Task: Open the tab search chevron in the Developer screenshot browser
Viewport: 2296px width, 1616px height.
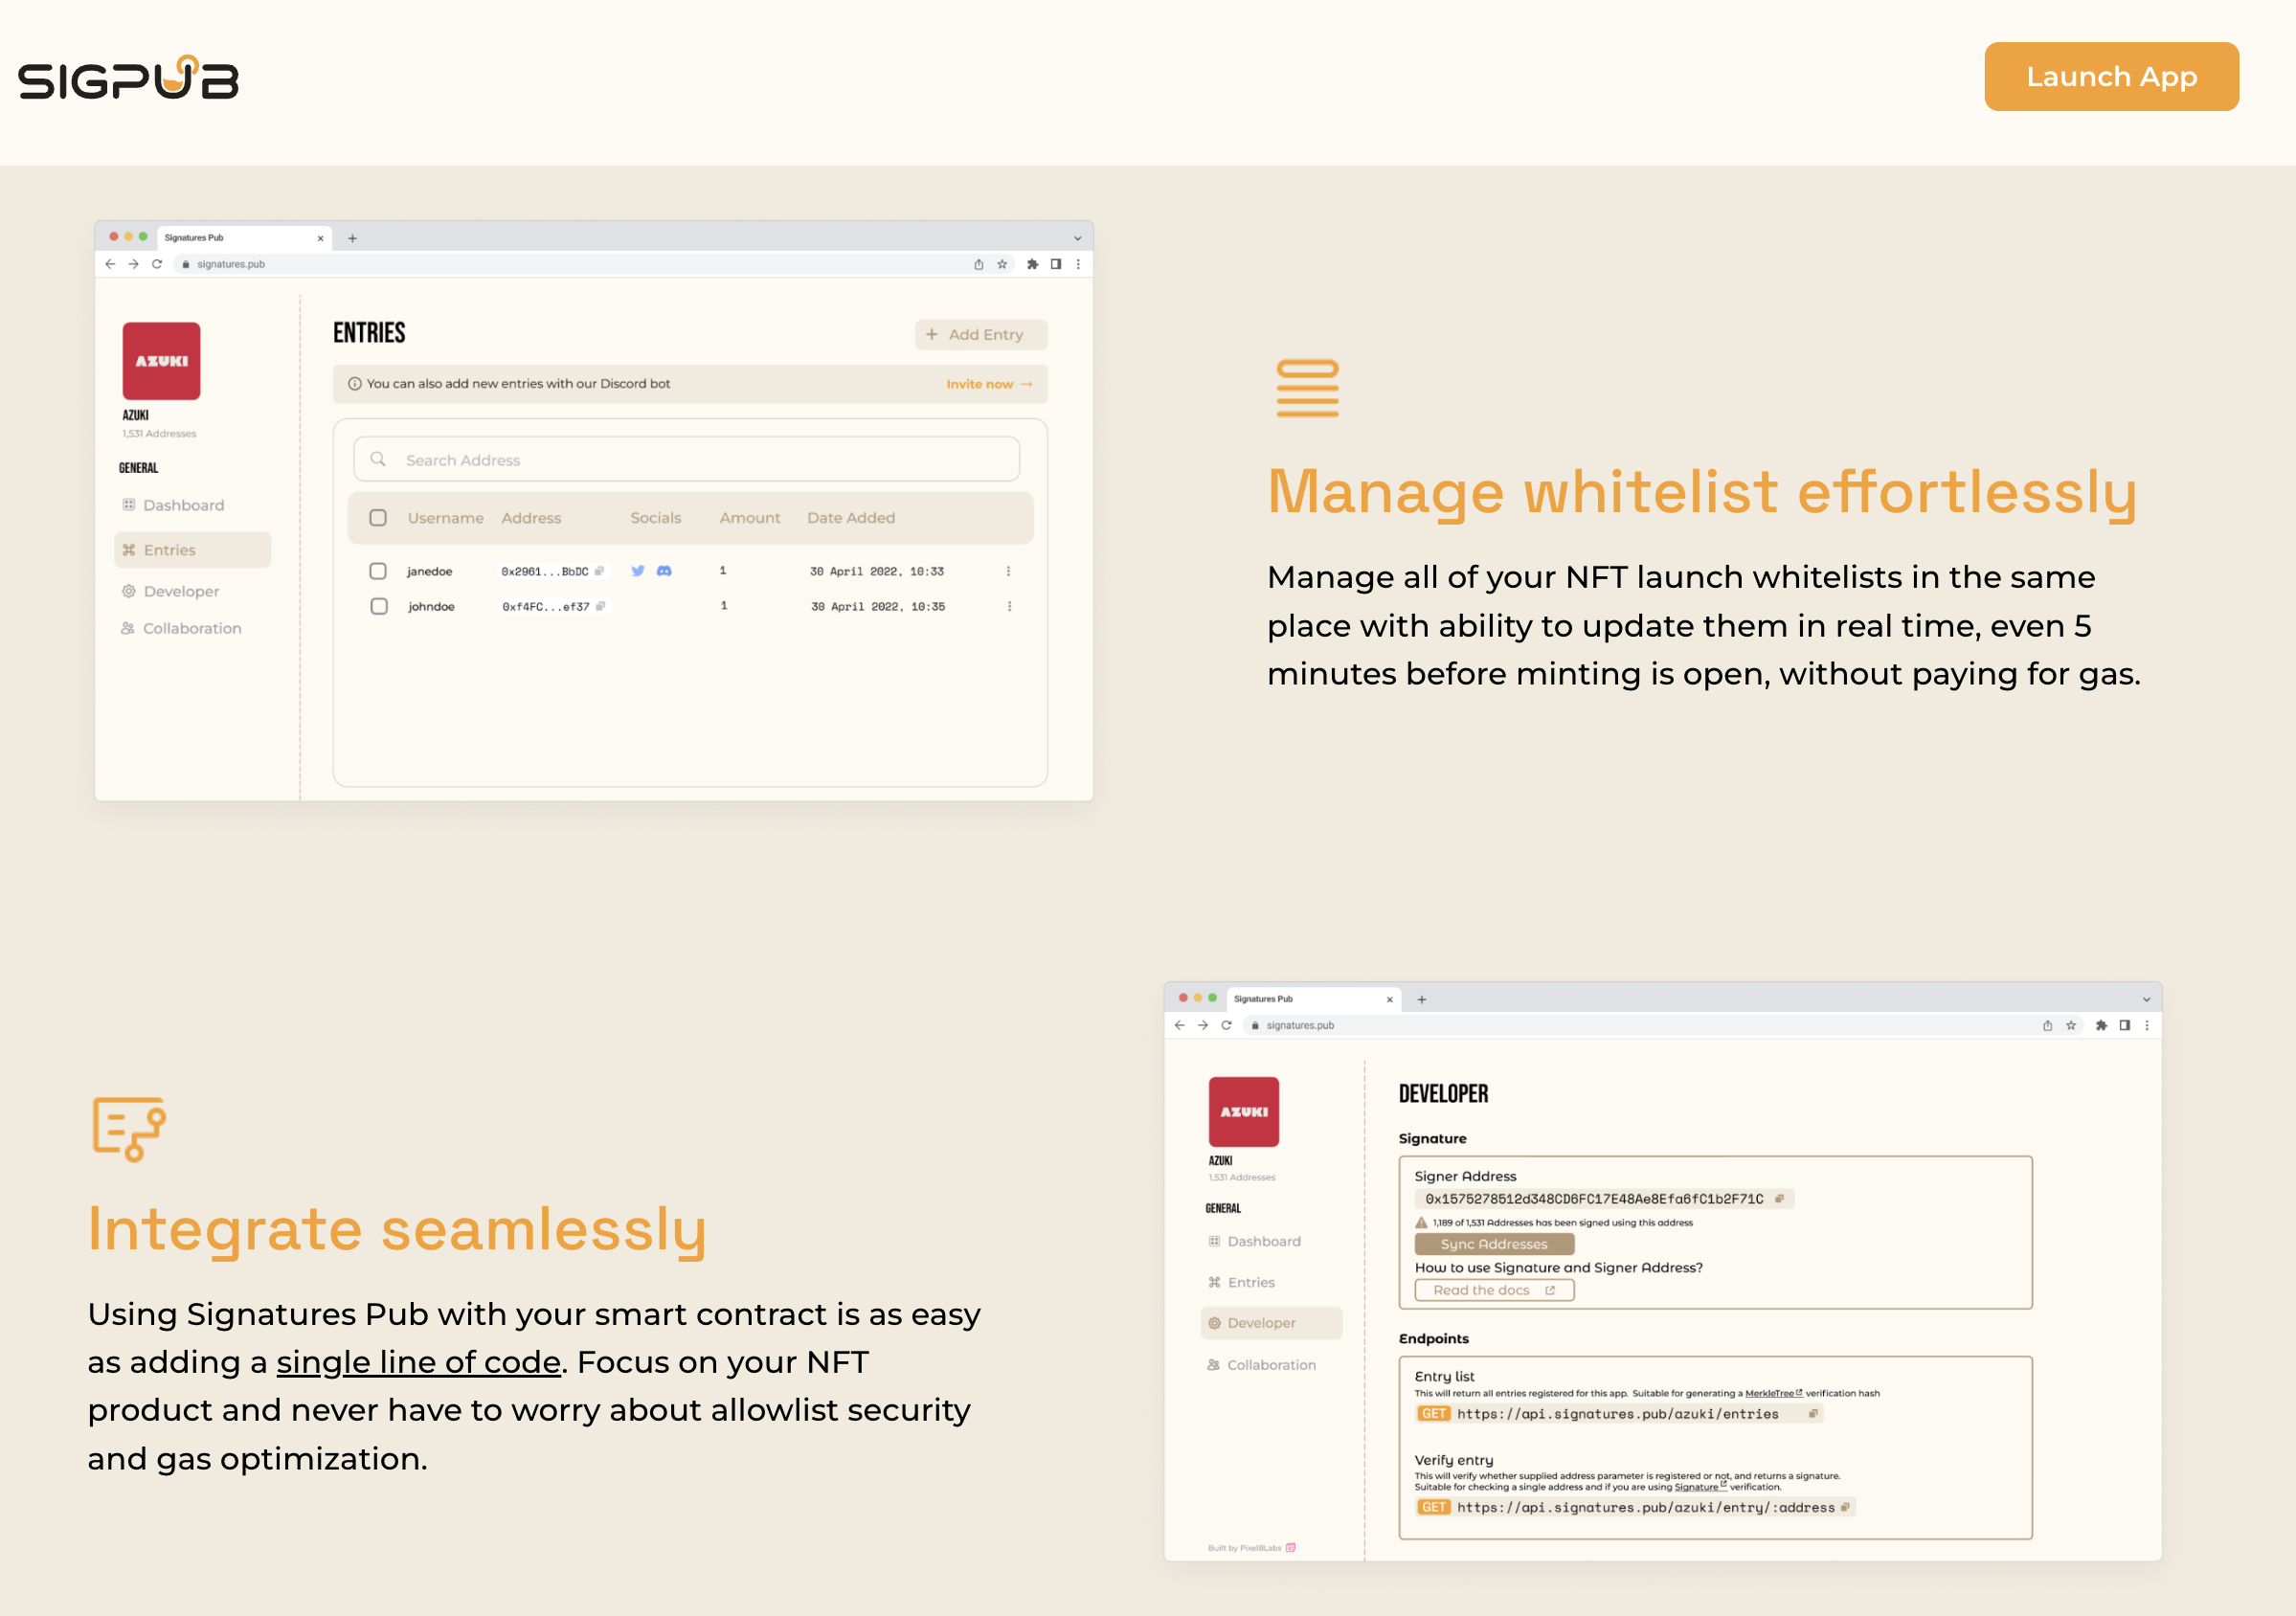Action: coord(2146,999)
